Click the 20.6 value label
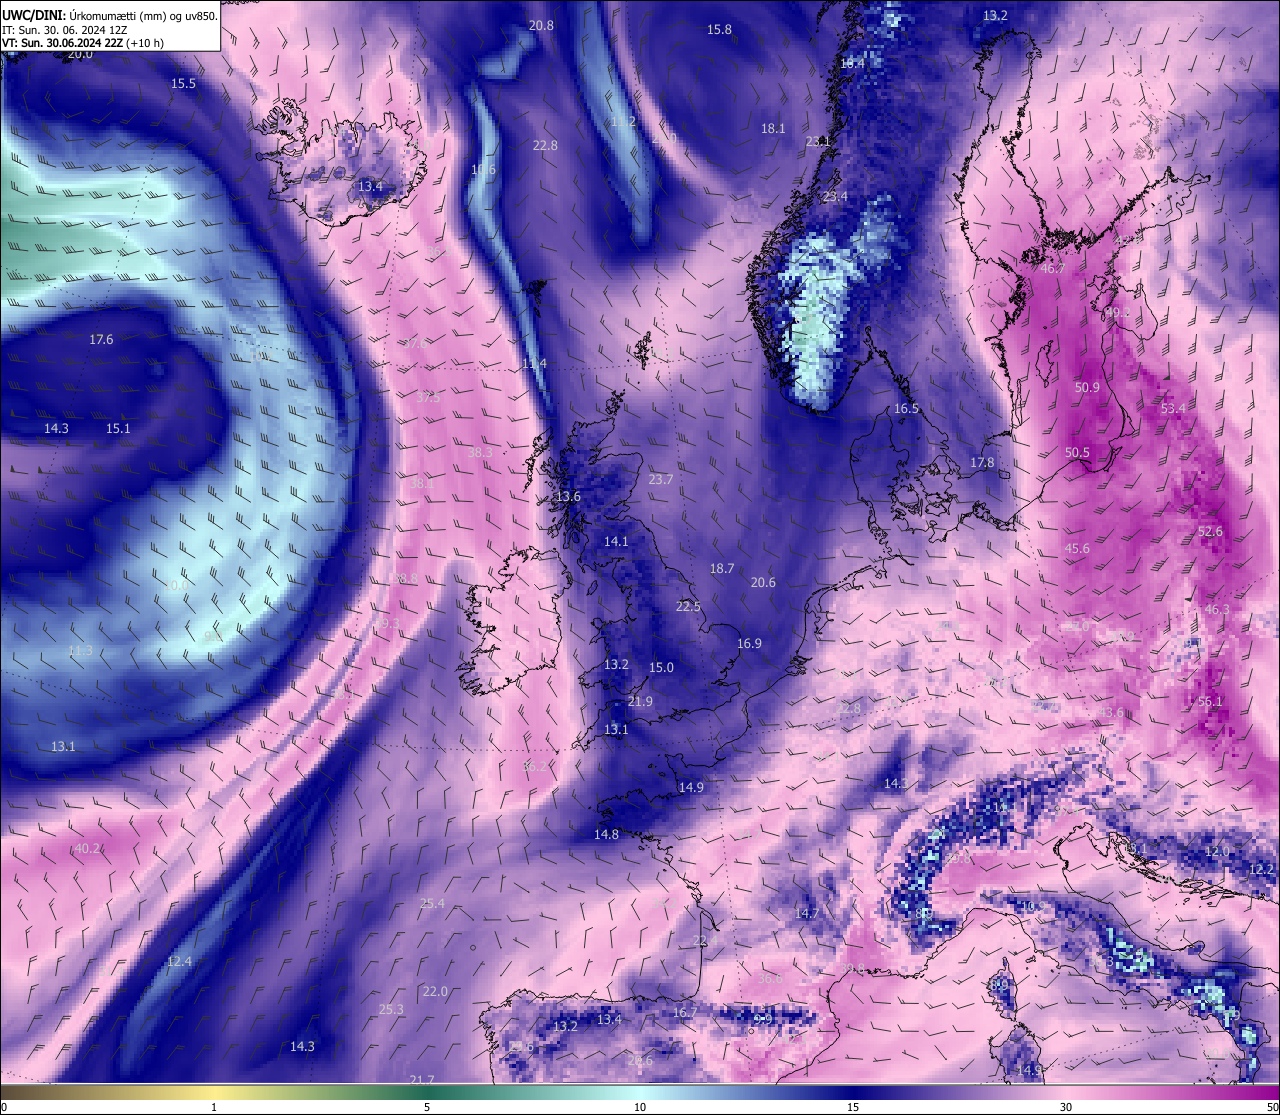Viewport: 1280px width, 1115px height. coord(763,582)
